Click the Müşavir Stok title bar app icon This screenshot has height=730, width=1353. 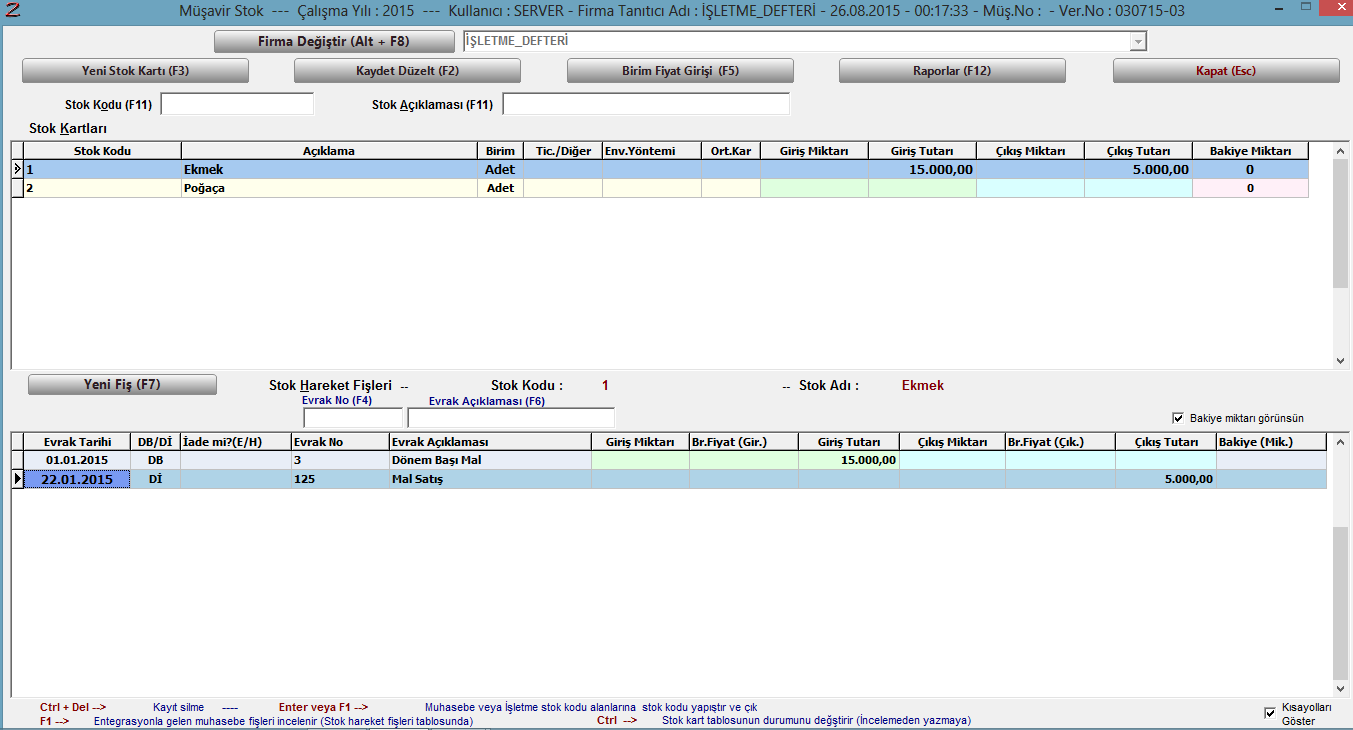pos(13,11)
